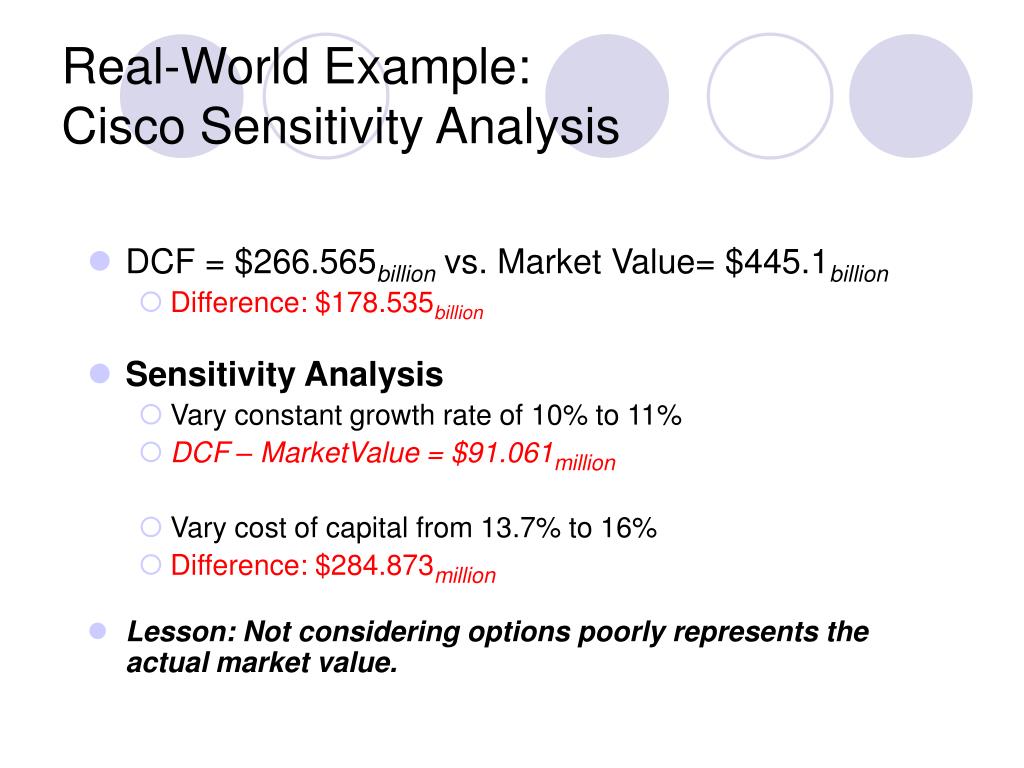Click 'Vary cost of capital from 13.7% to 16%'
The image size is (1024, 768).
[413, 528]
